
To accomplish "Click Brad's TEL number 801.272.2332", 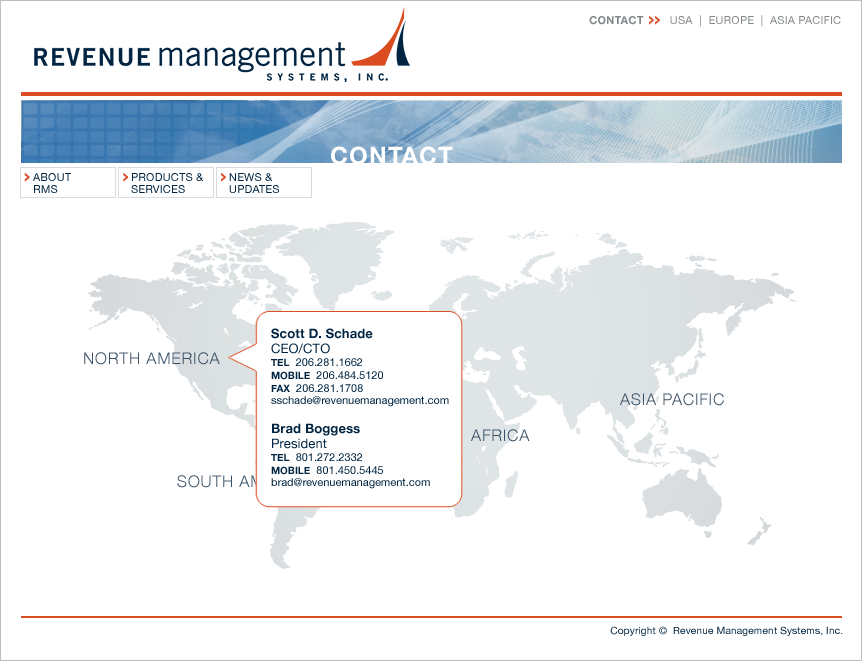I will (x=329, y=458).
